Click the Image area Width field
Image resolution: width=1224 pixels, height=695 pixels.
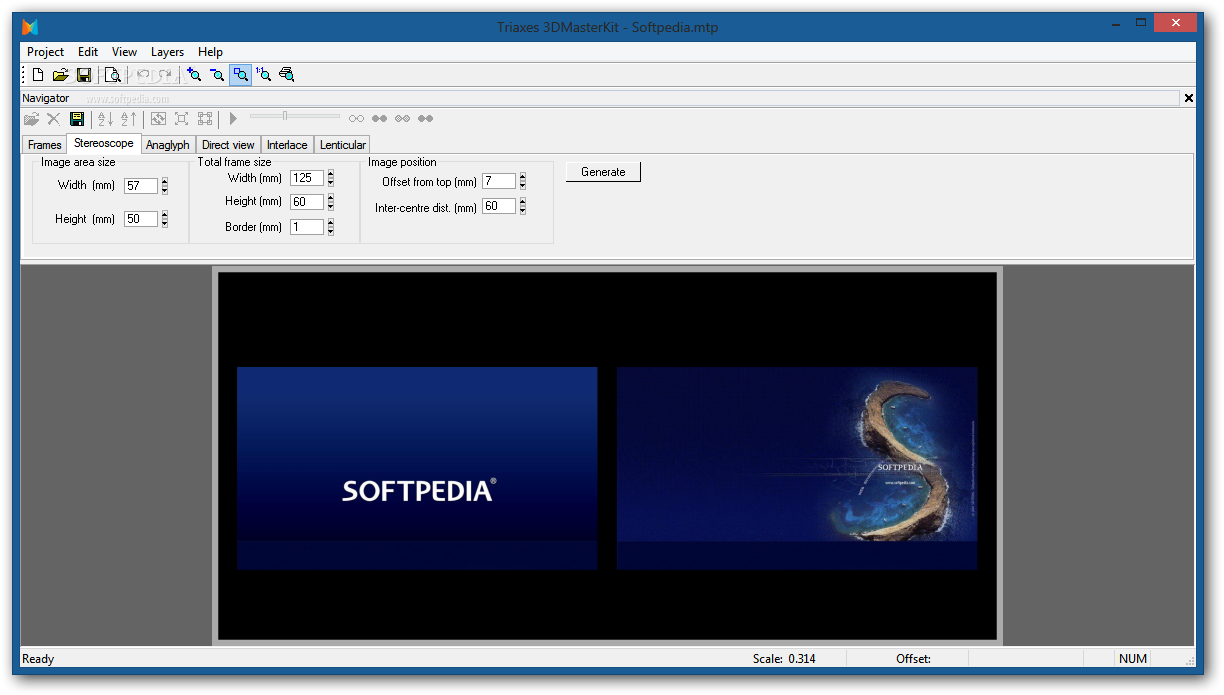click(141, 186)
